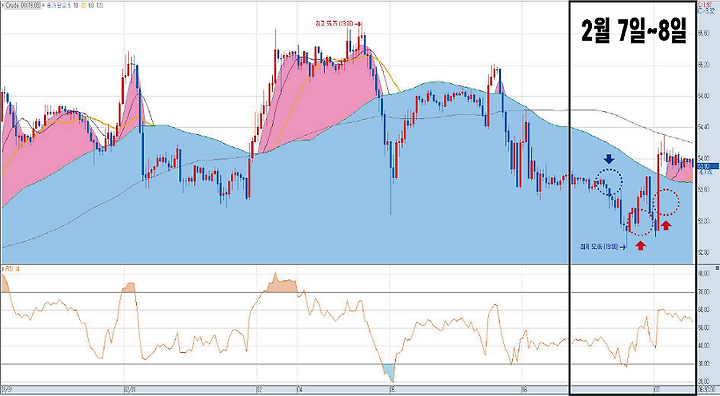Select the 120-period moving average label
The width and height of the screenshot is (720, 396).
(x=100, y=6)
